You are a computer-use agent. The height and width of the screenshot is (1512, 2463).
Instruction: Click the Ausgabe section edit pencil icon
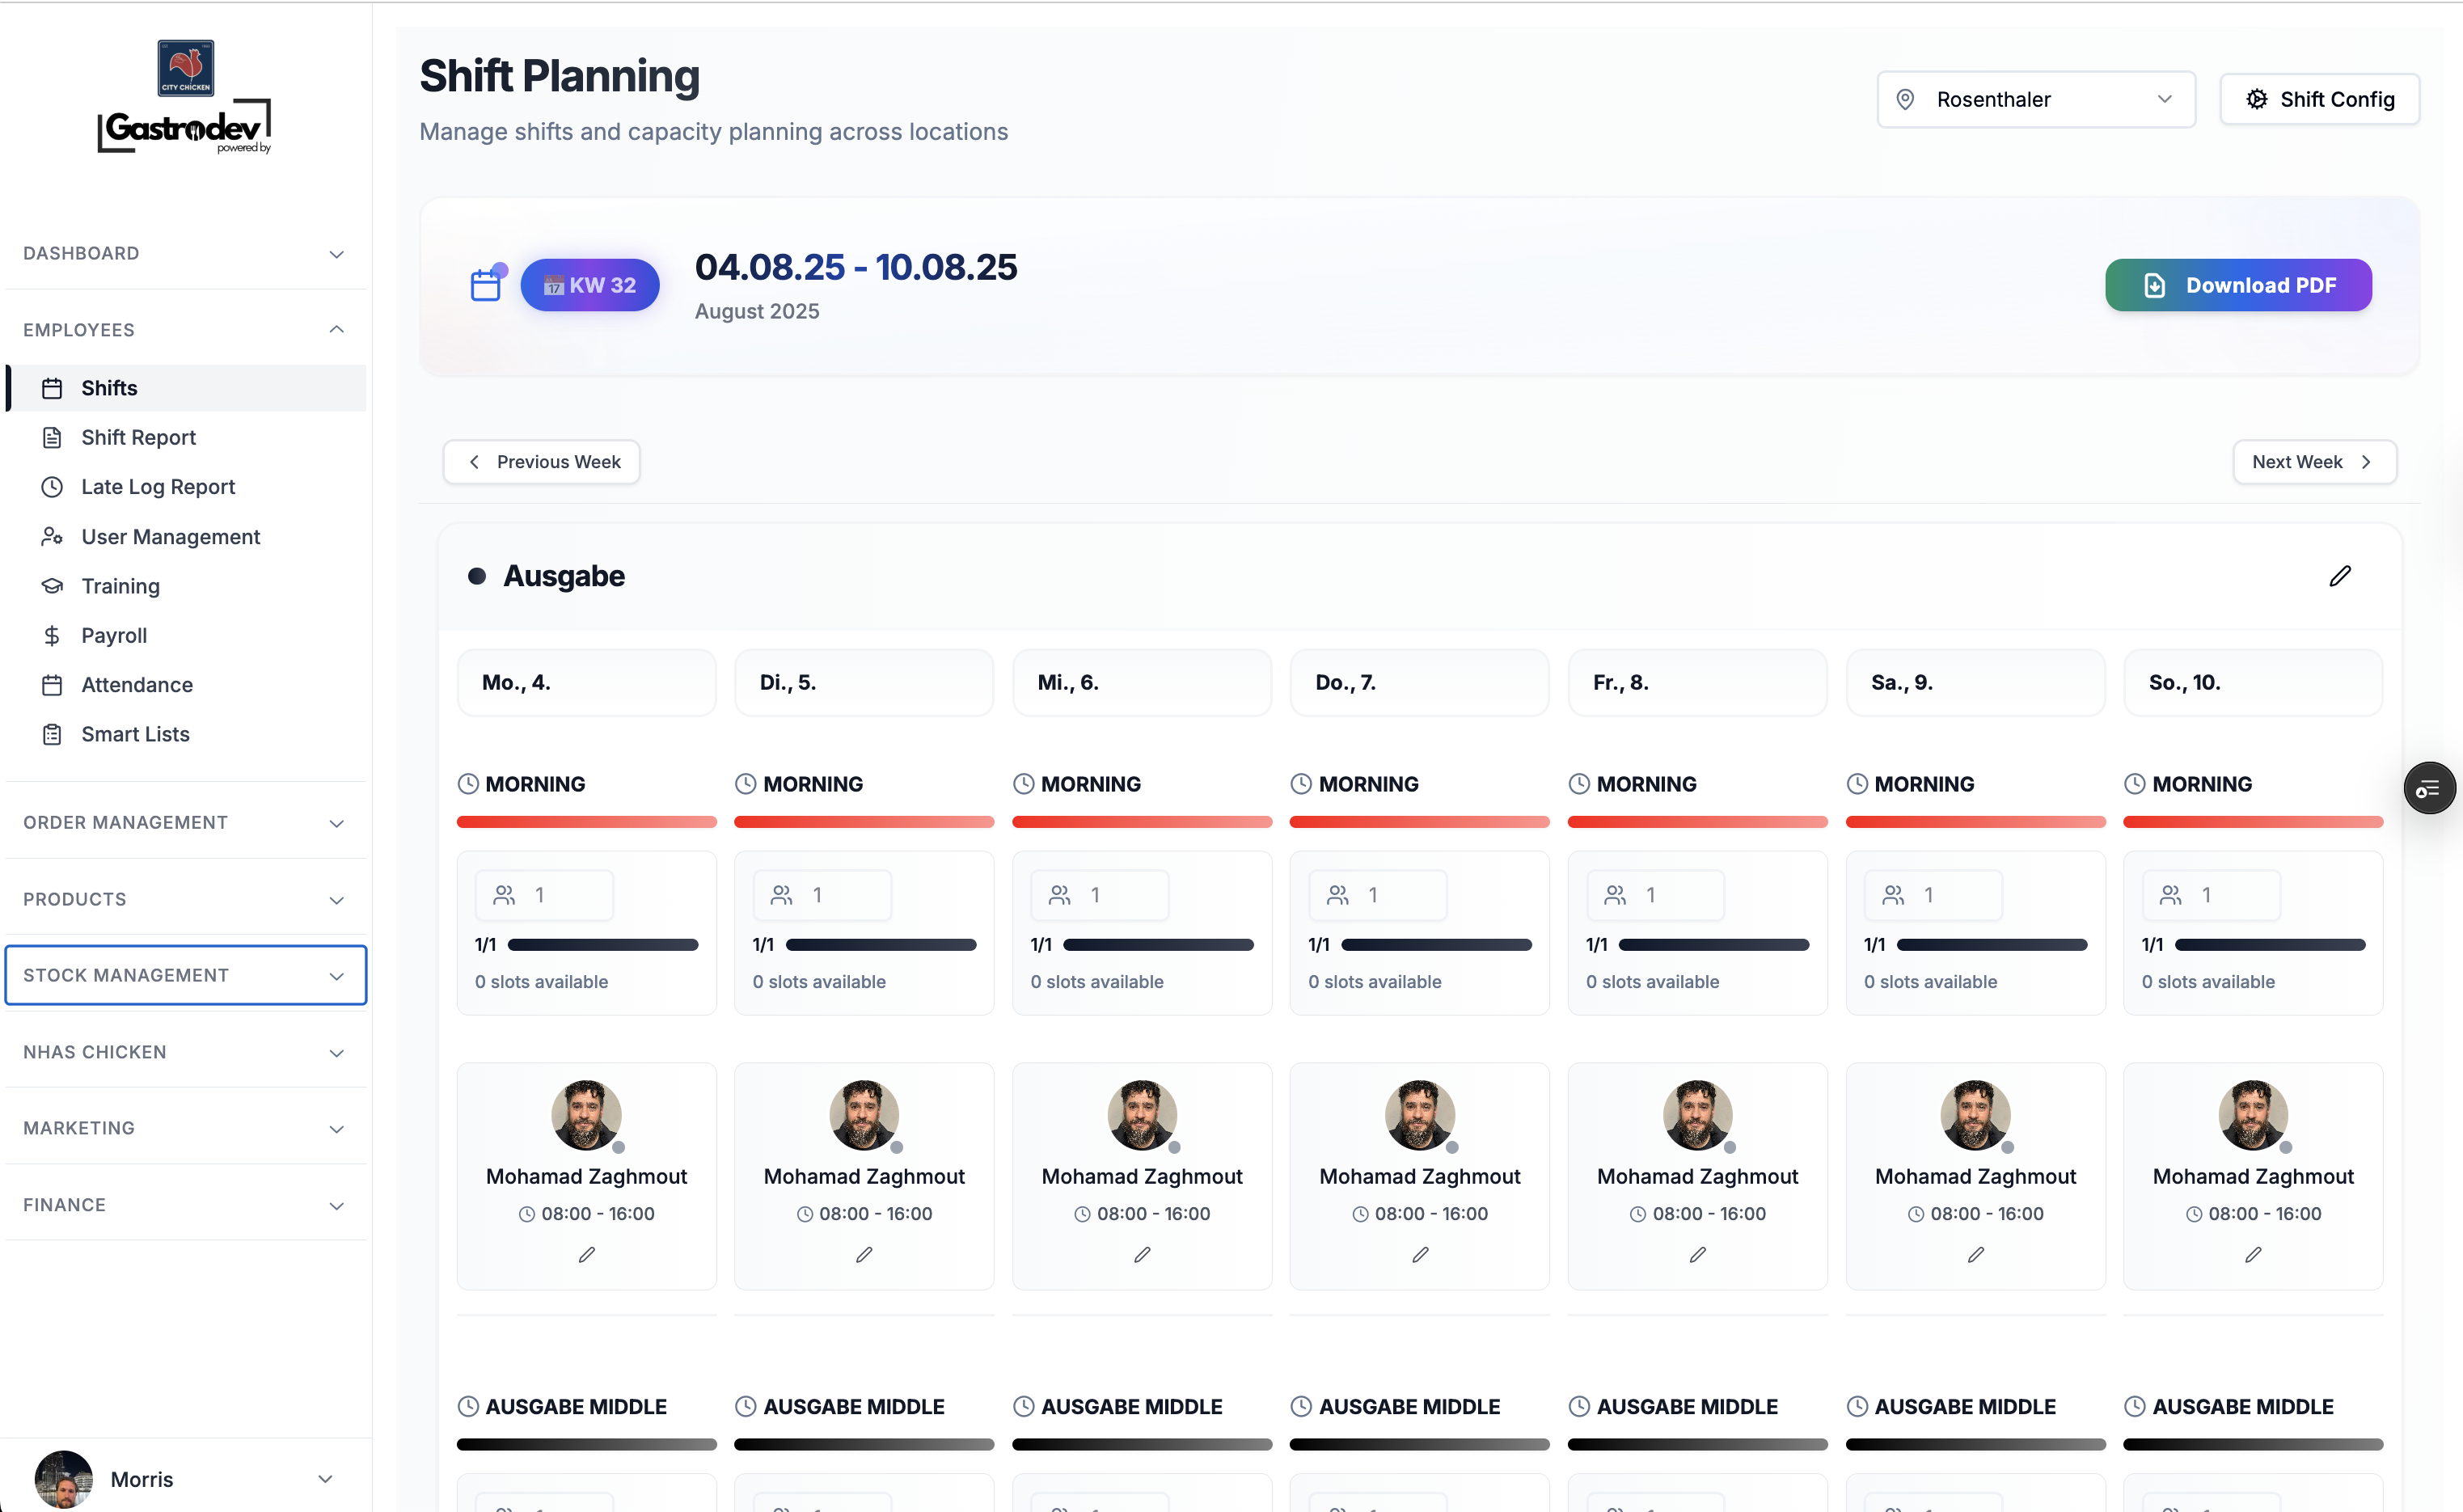pyautogui.click(x=2339, y=576)
